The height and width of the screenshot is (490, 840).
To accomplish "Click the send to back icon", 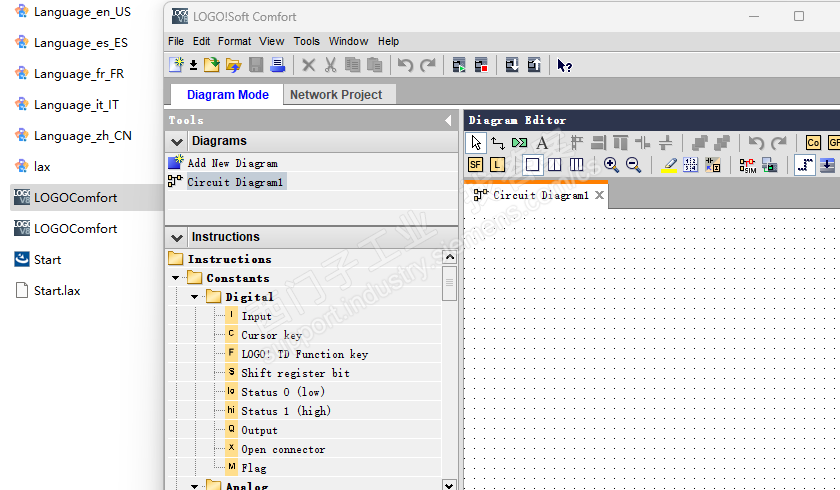I will (722, 142).
